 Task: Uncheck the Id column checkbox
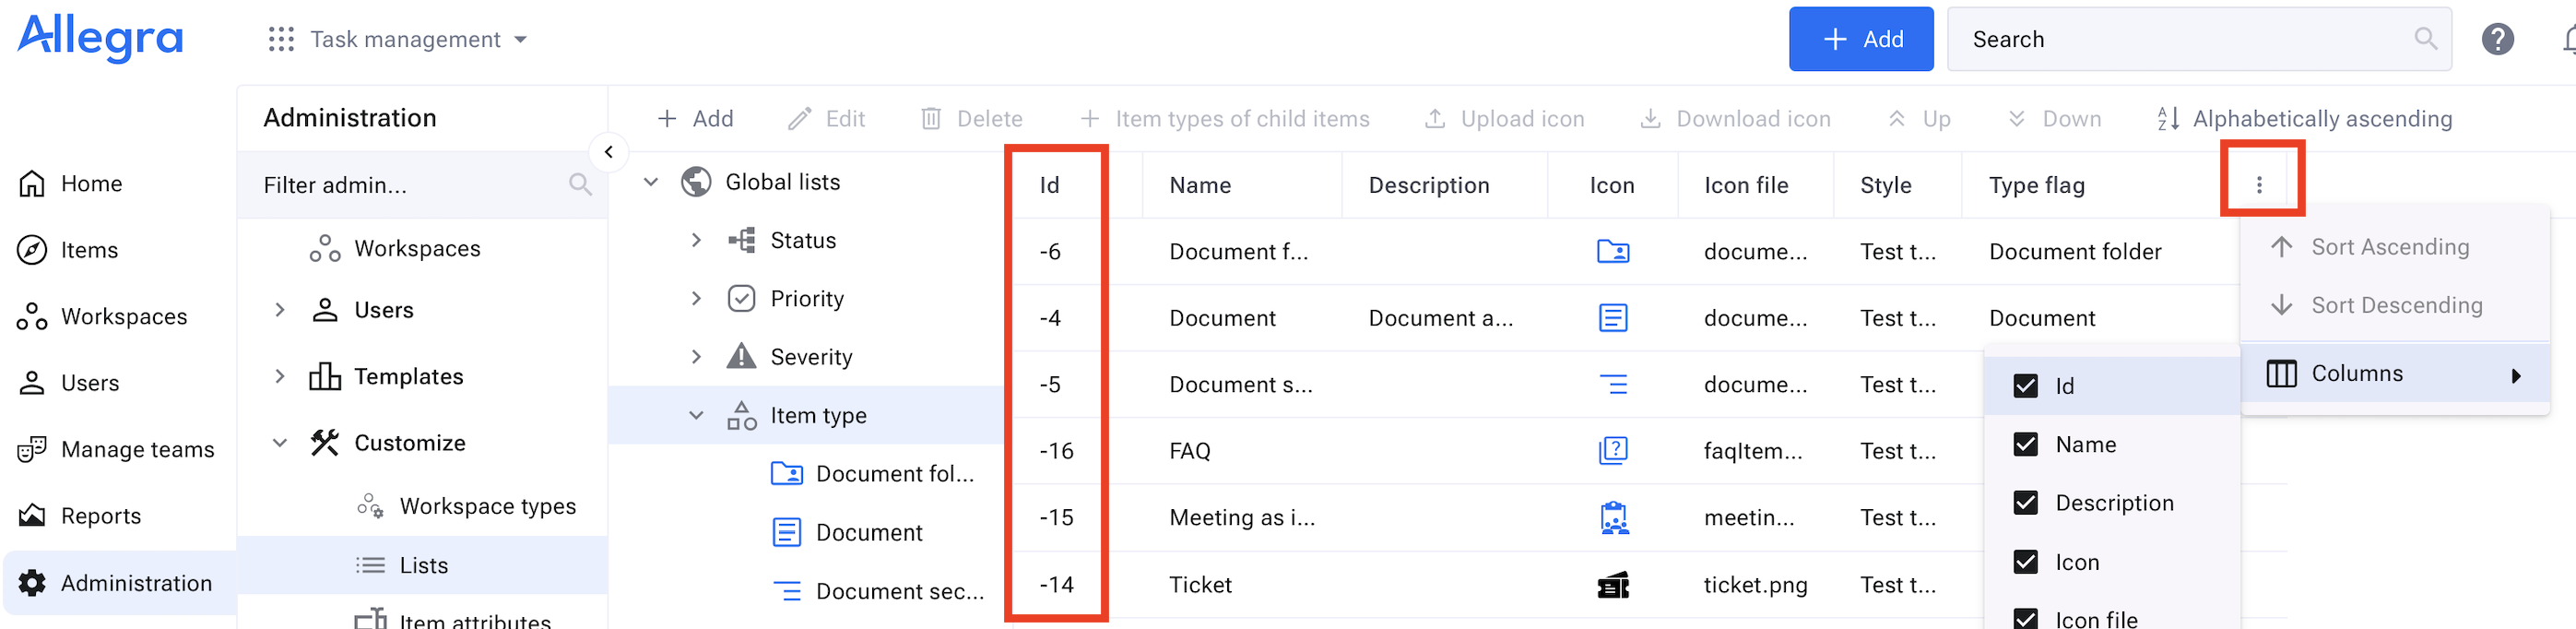tap(2025, 386)
